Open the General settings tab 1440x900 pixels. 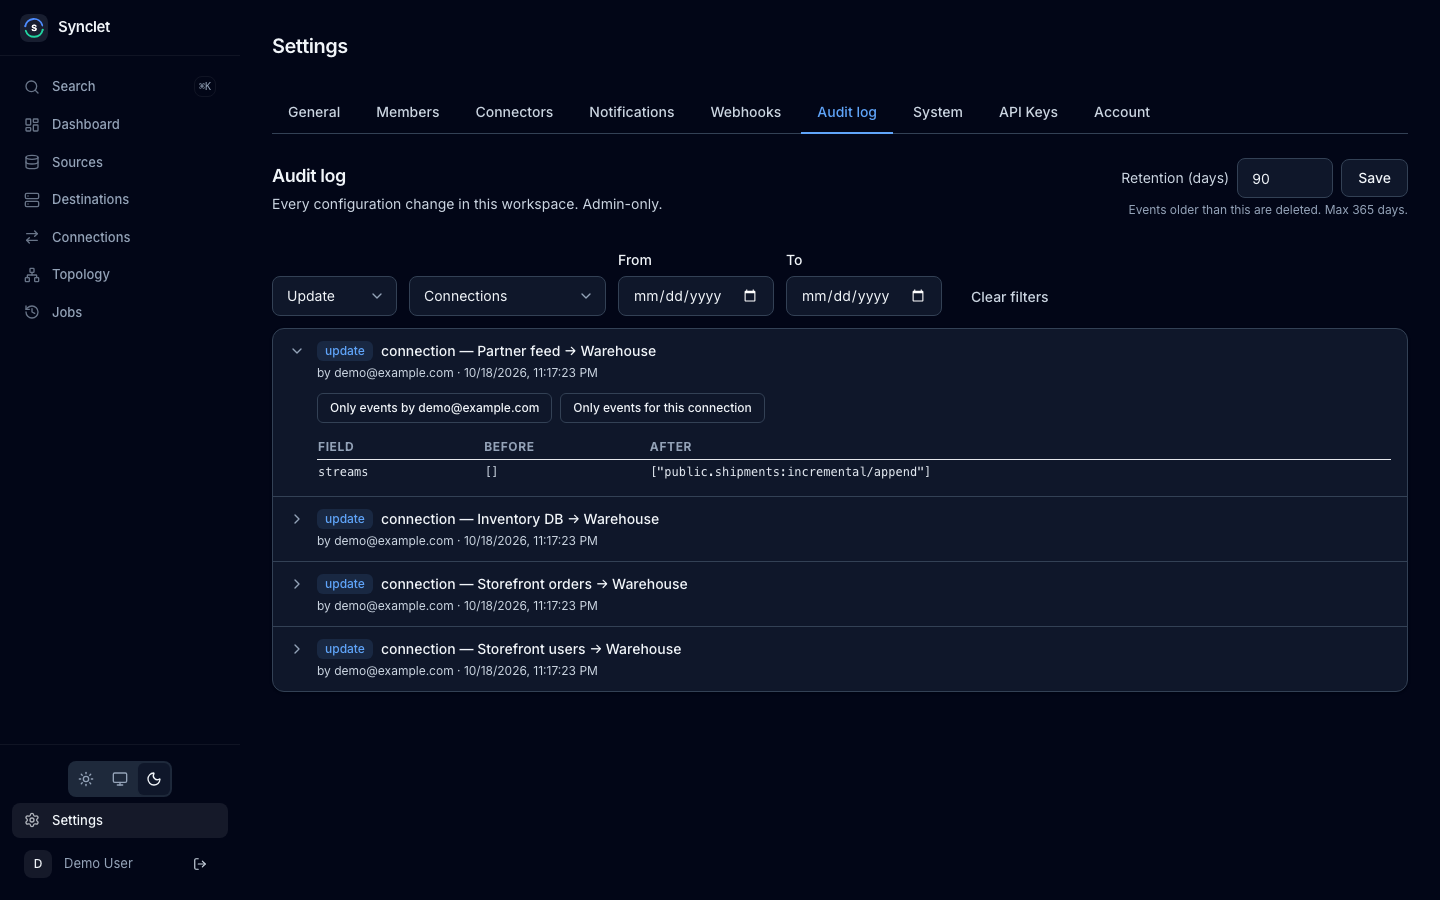coord(314,112)
